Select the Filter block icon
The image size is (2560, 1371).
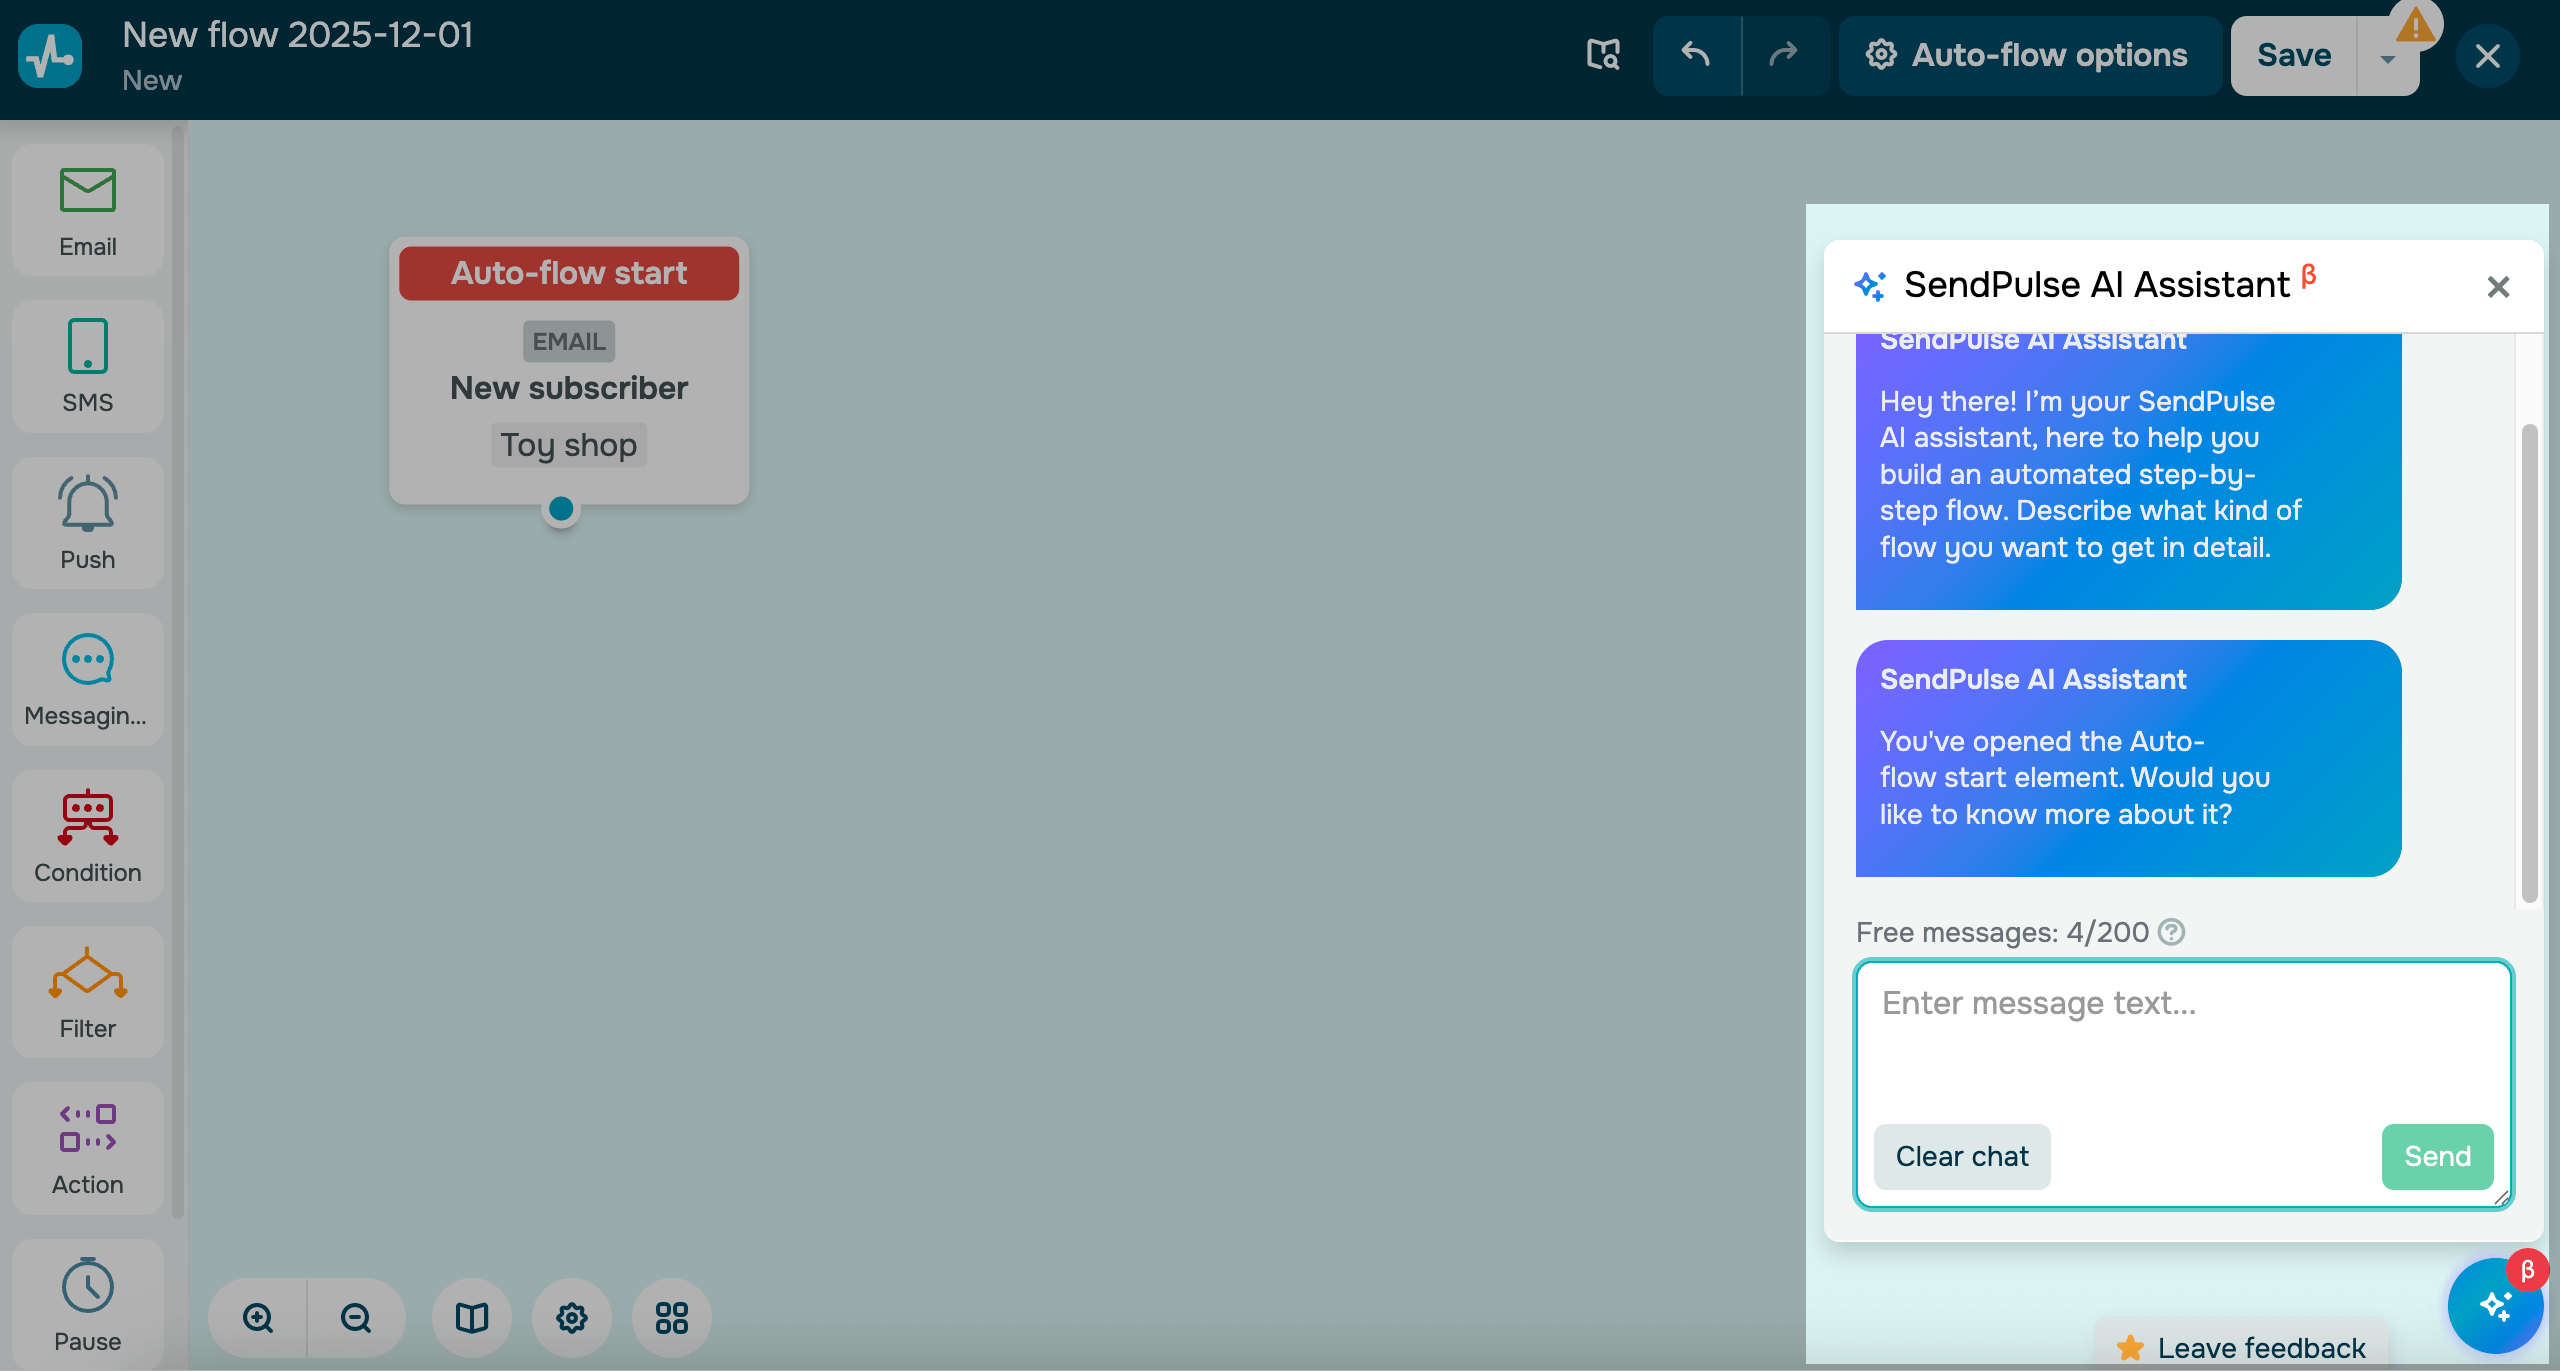click(88, 973)
